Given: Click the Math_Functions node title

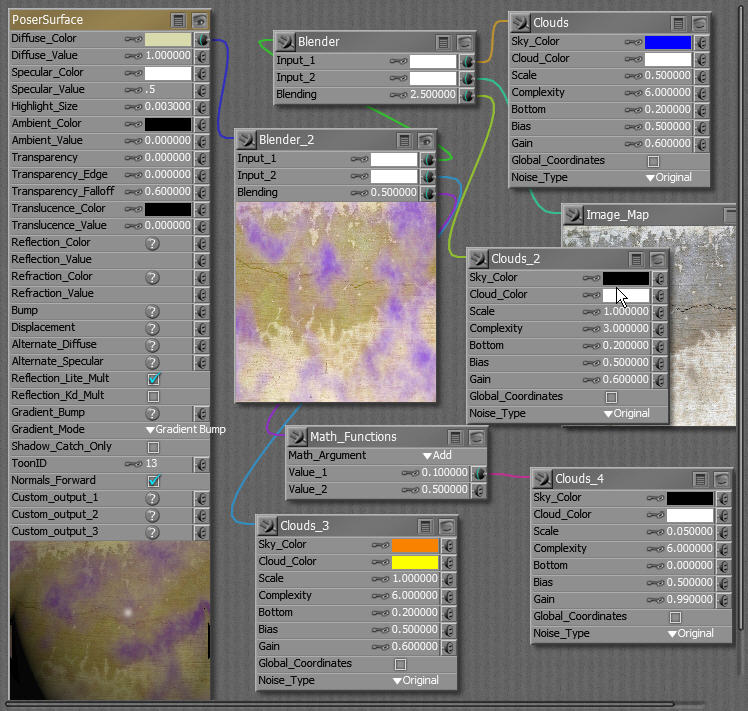Looking at the screenshot, I should (x=353, y=437).
